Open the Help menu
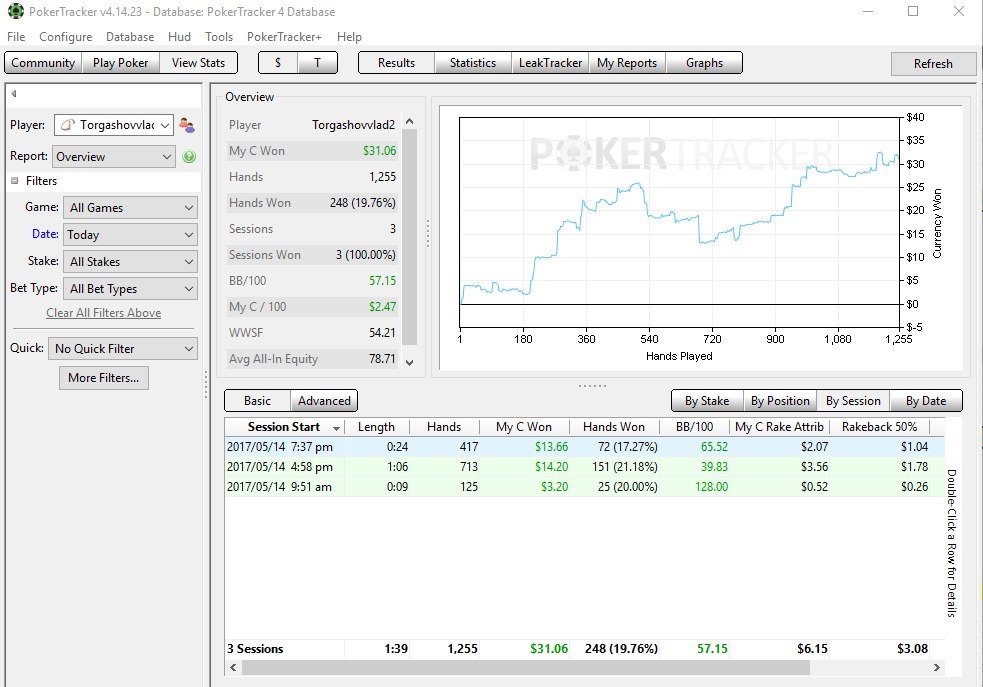The image size is (983, 687). click(x=349, y=37)
